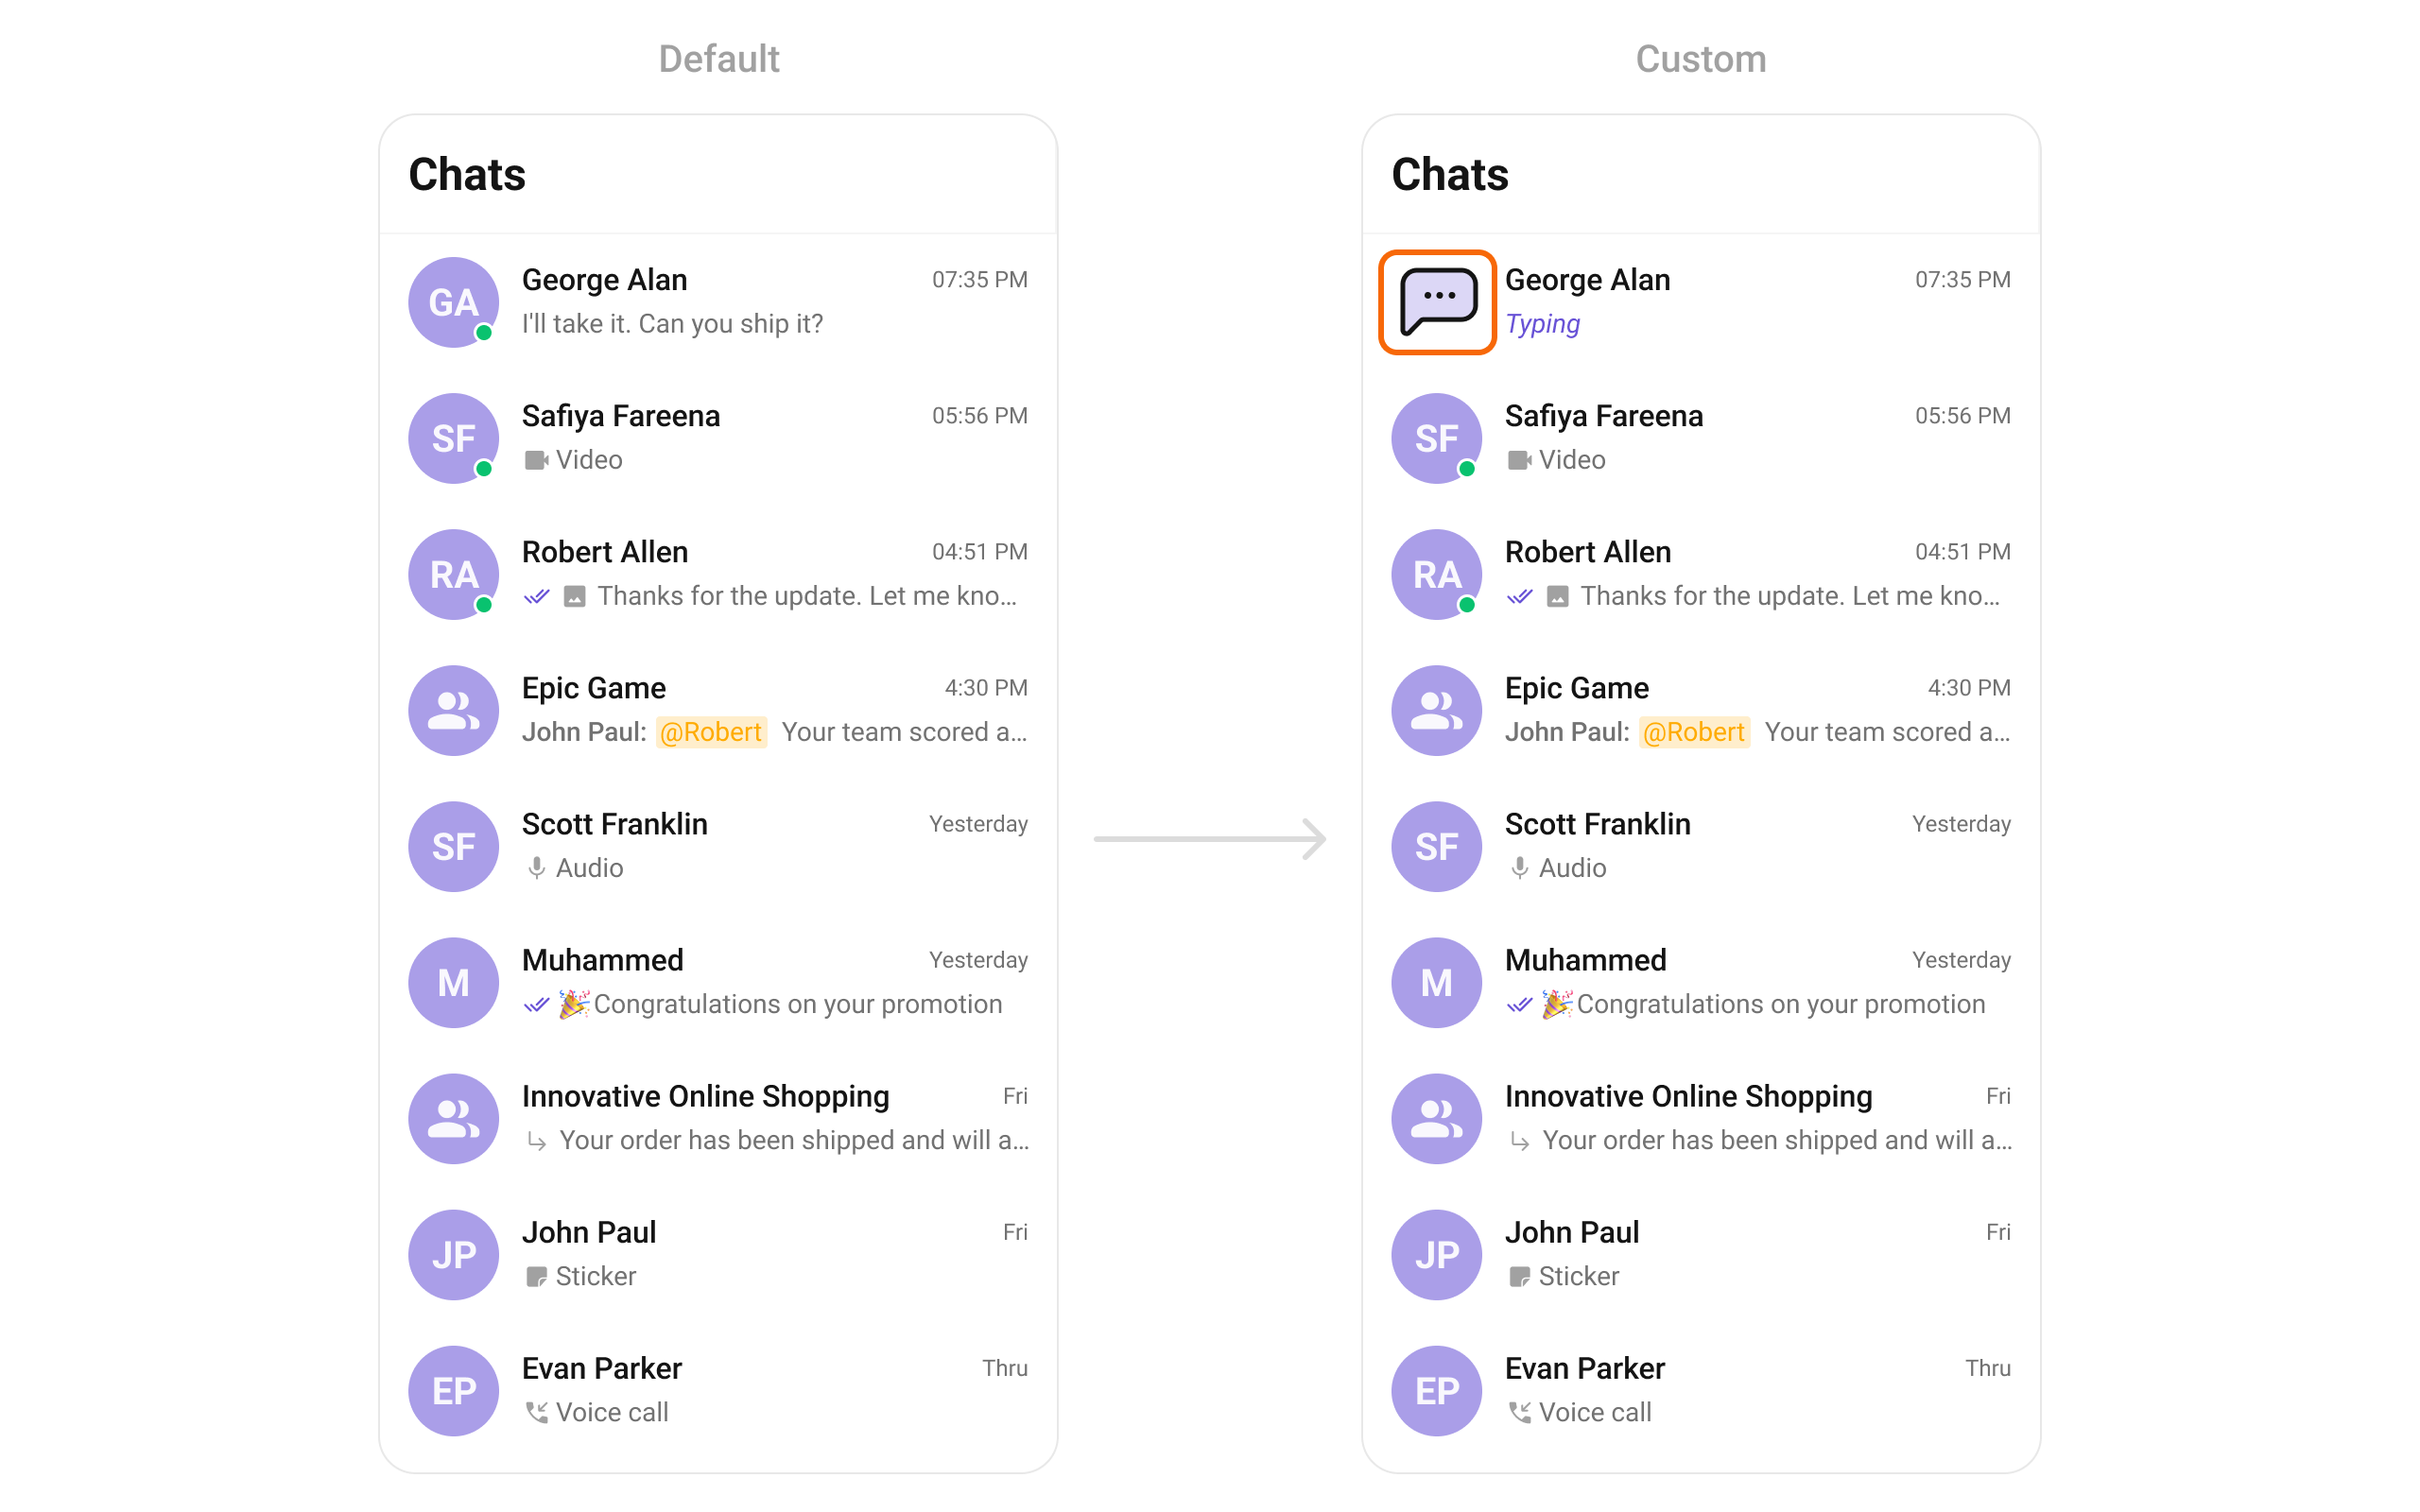Click the video camera icon under Safiya Fareena in Custom list

coord(1519,460)
